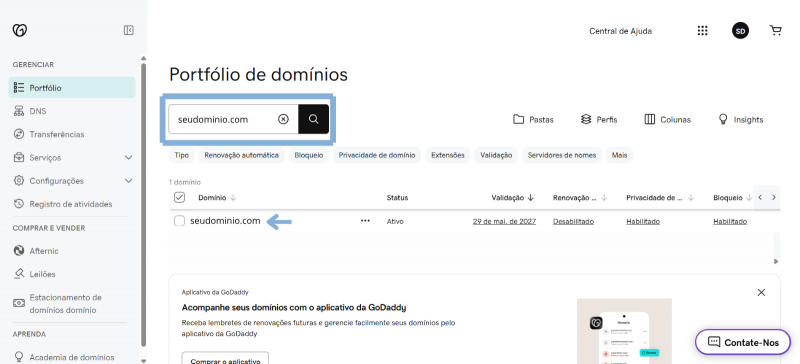Click Desabilitado auto-renewal link
The height and width of the screenshot is (364, 800).
pyautogui.click(x=573, y=222)
